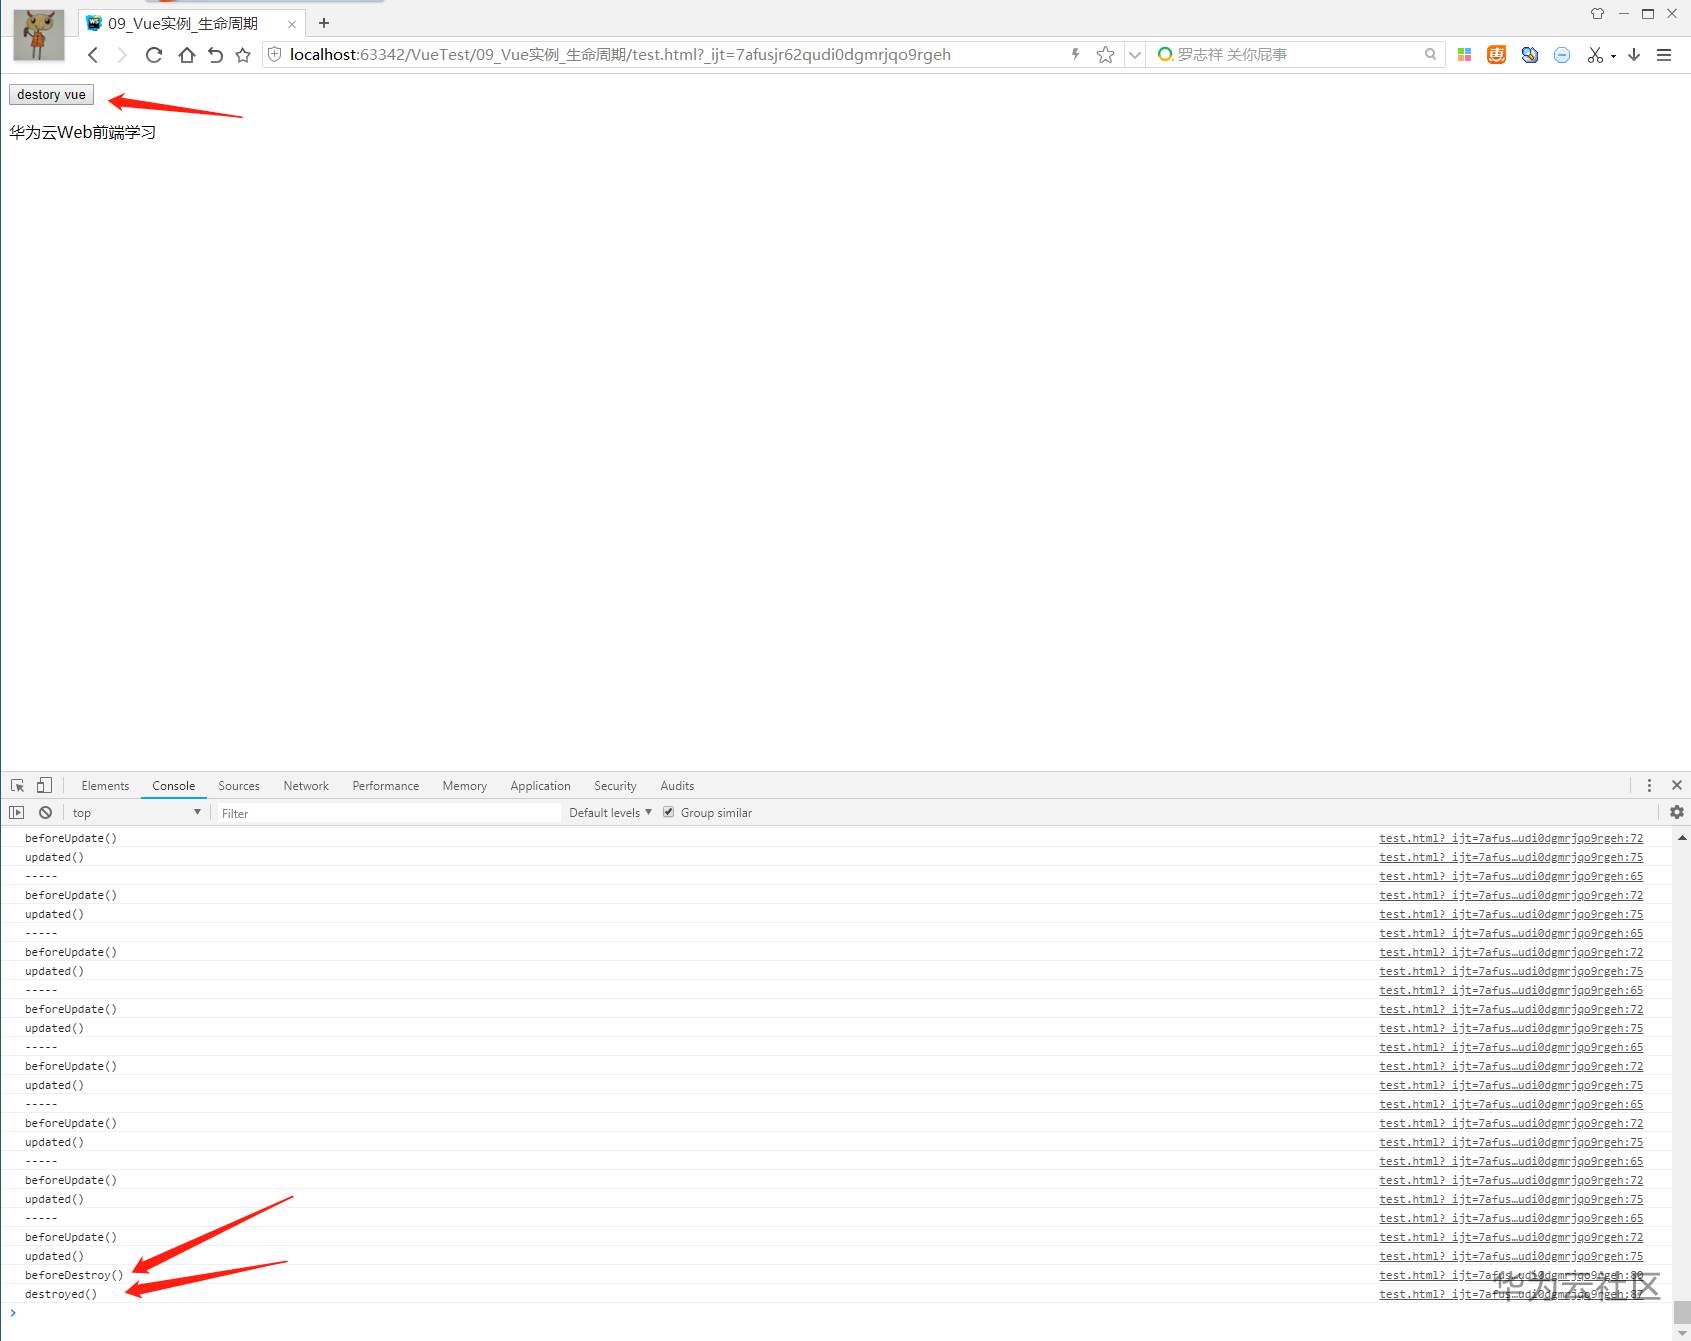Open the Security tab
Viewport: 1691px width, 1341px height.
click(615, 786)
